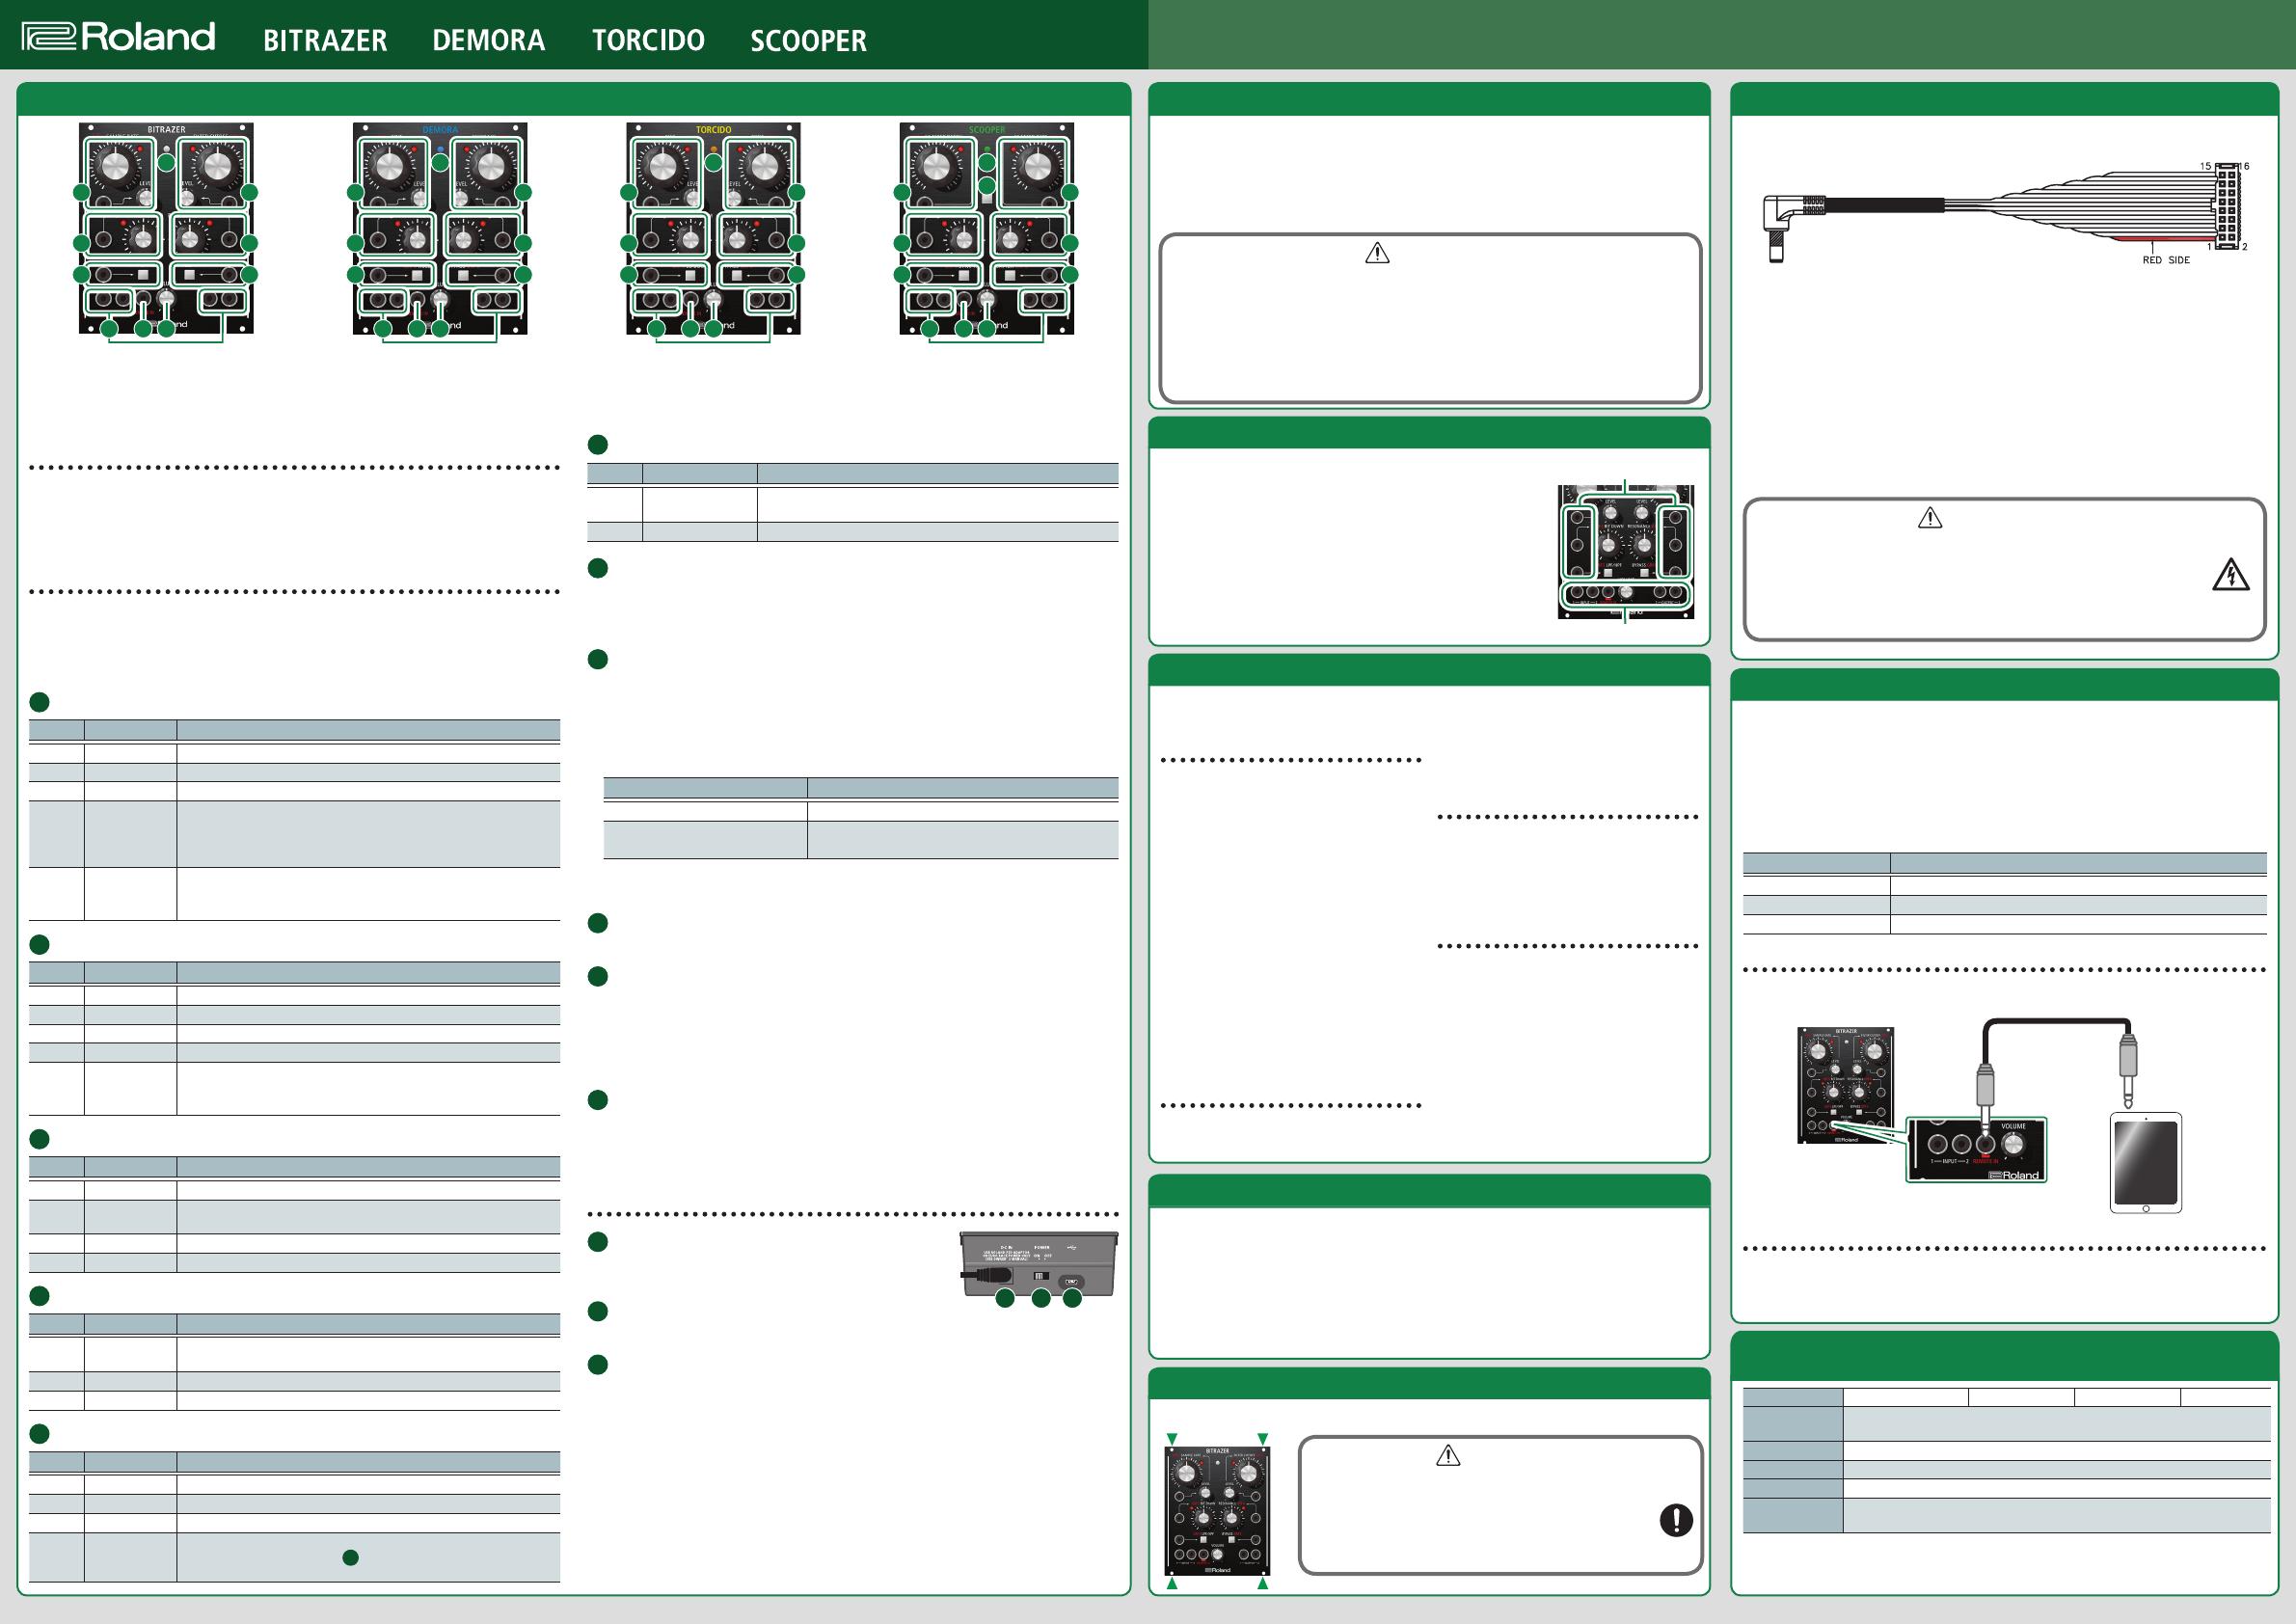Toggle the right square button on the DEMORA panel

click(462, 274)
